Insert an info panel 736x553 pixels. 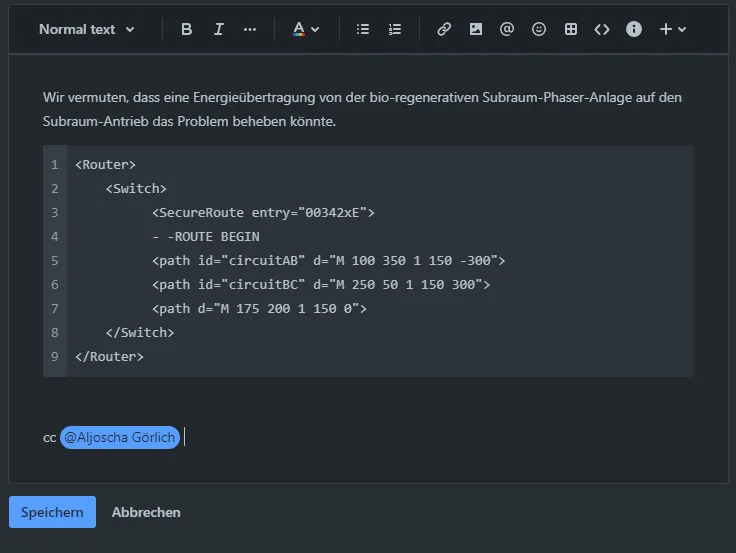point(634,30)
